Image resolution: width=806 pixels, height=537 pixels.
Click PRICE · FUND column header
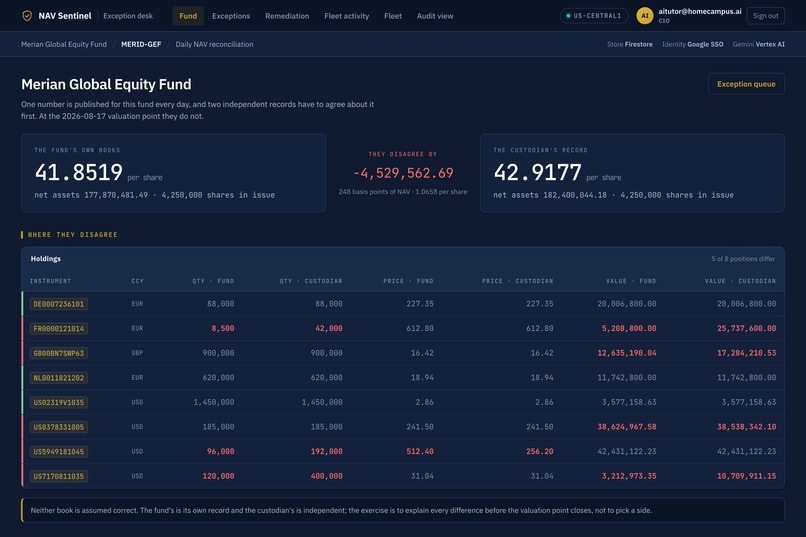[408, 281]
